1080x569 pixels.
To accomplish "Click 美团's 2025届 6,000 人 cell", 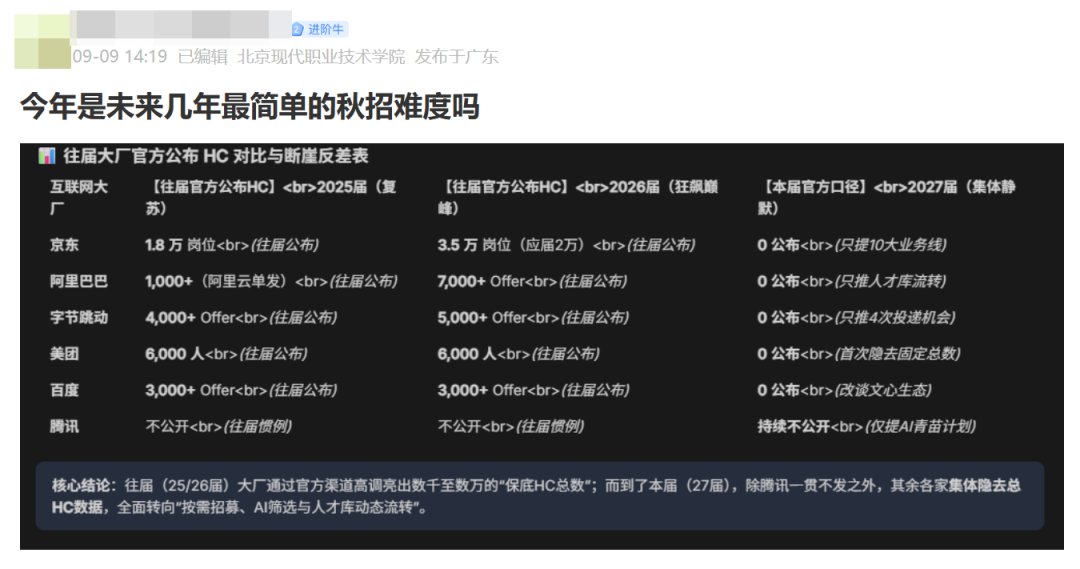I will pyautogui.click(x=226, y=354).
